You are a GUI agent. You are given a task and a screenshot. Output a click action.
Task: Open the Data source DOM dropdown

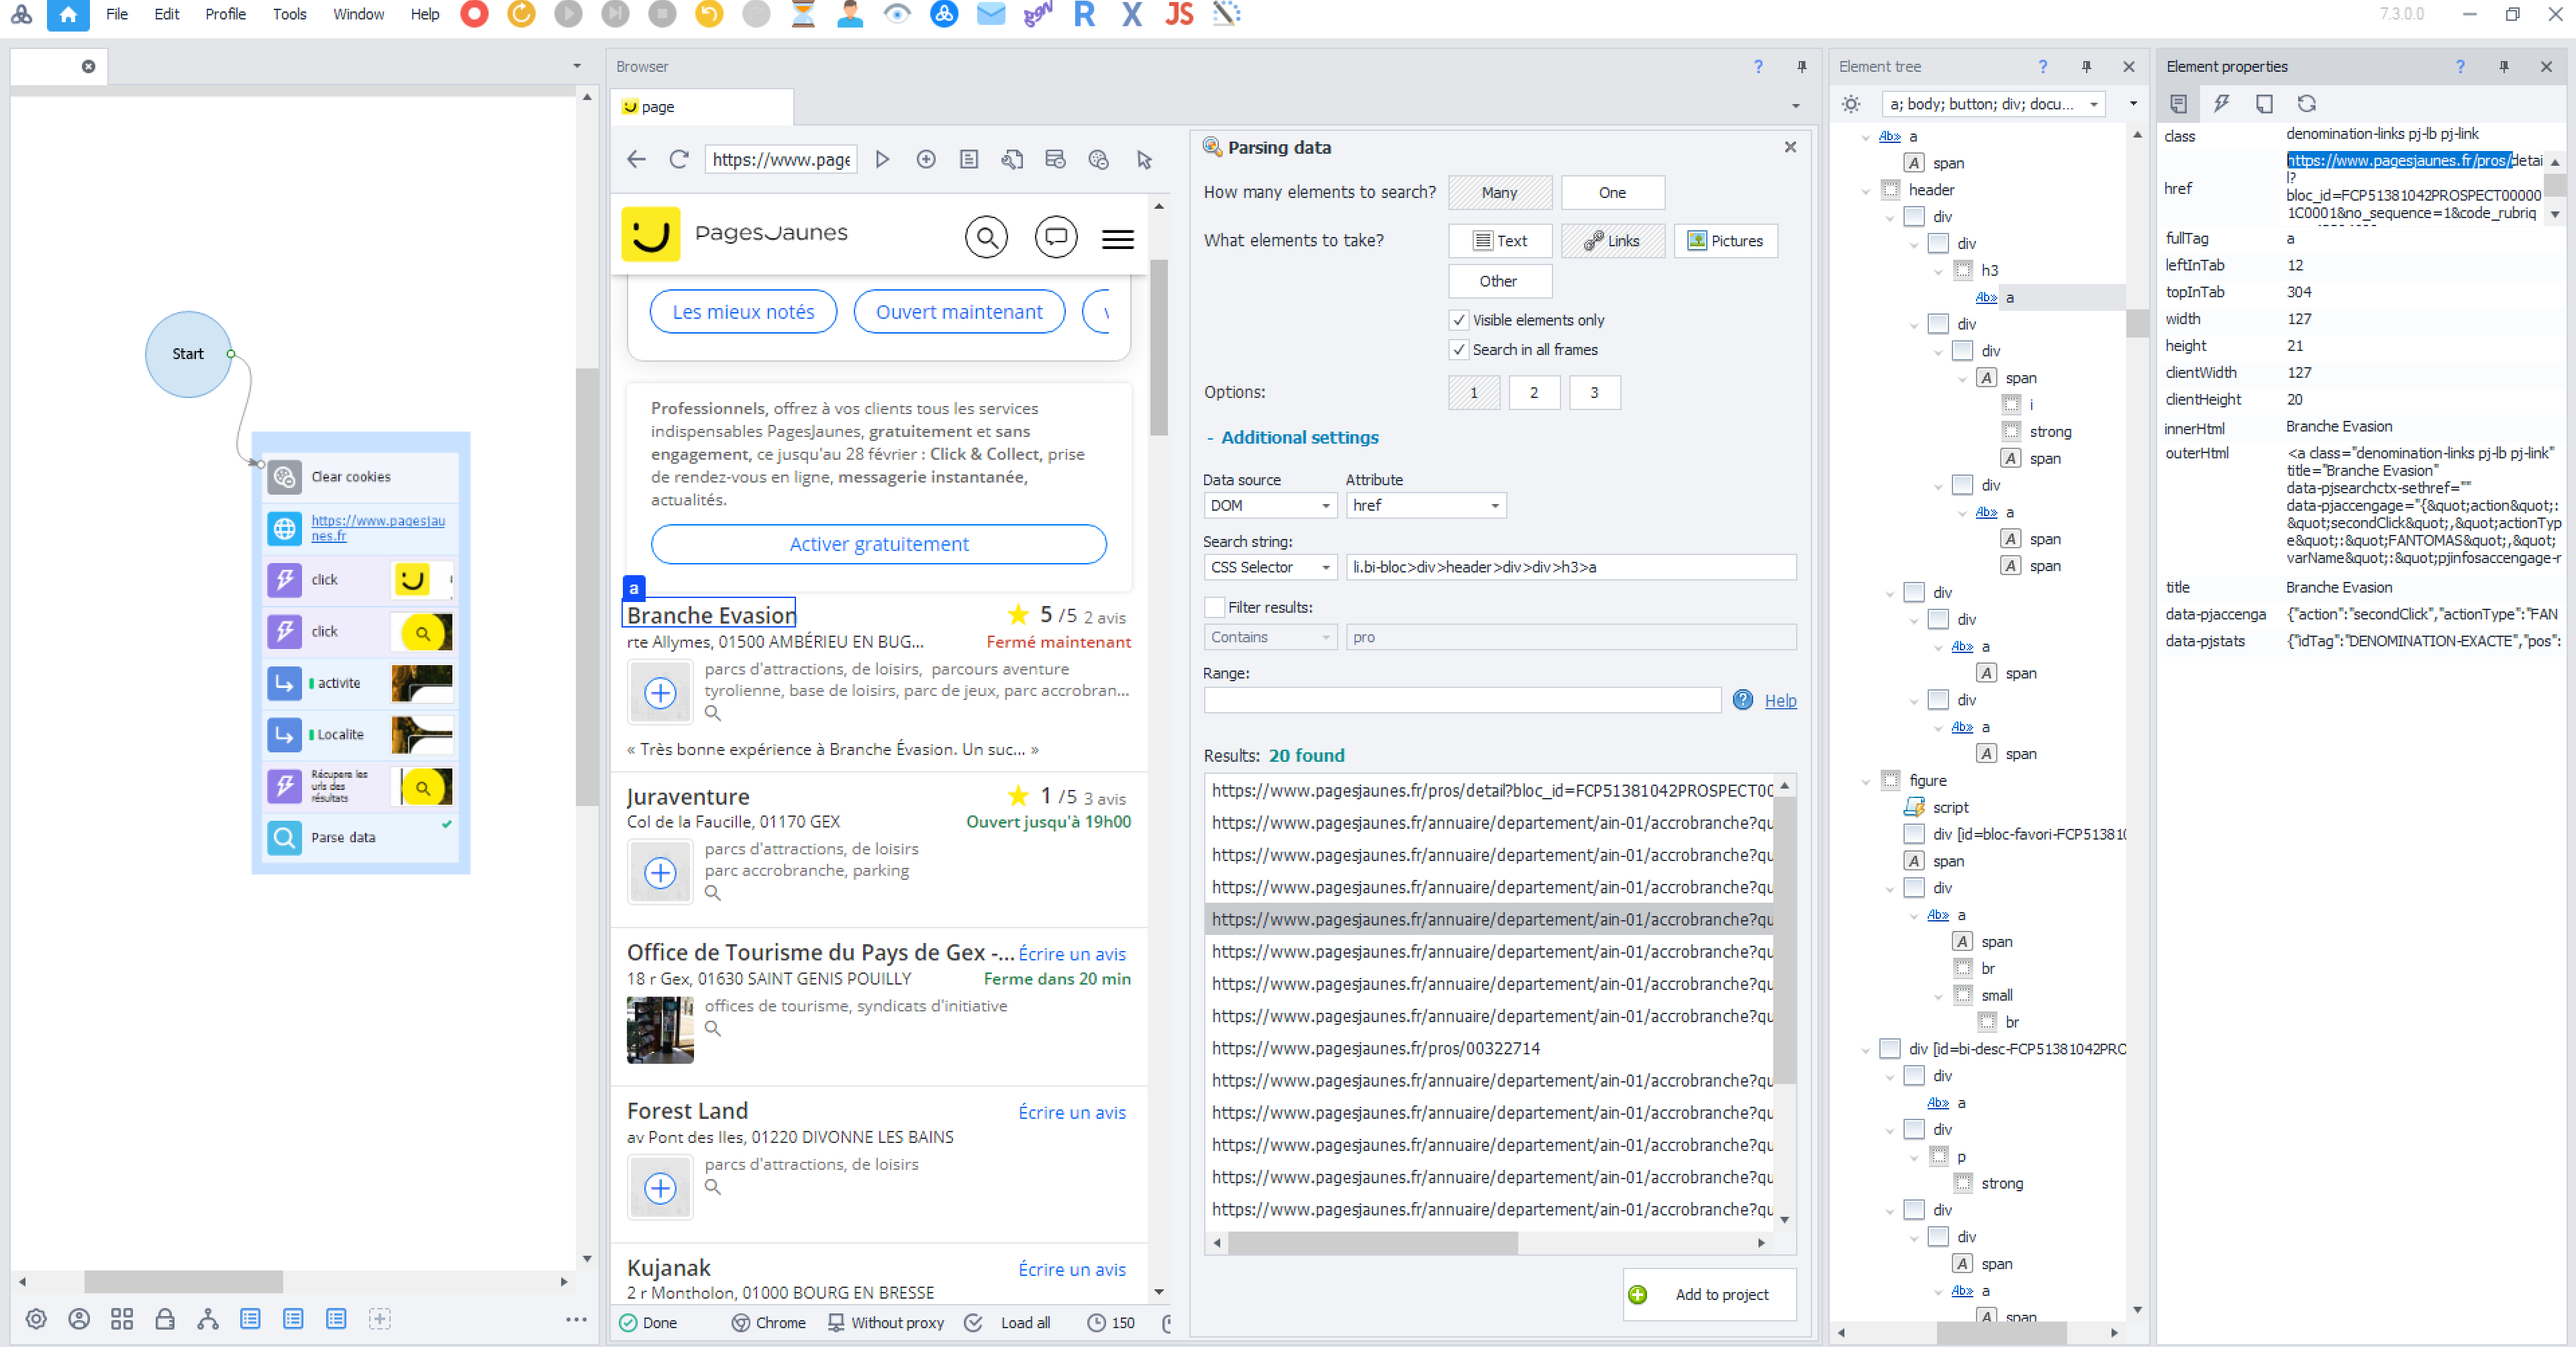pos(1270,506)
